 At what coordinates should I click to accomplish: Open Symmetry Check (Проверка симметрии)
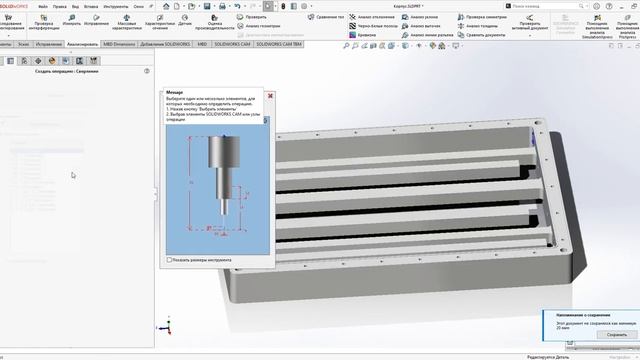[x=482, y=17]
